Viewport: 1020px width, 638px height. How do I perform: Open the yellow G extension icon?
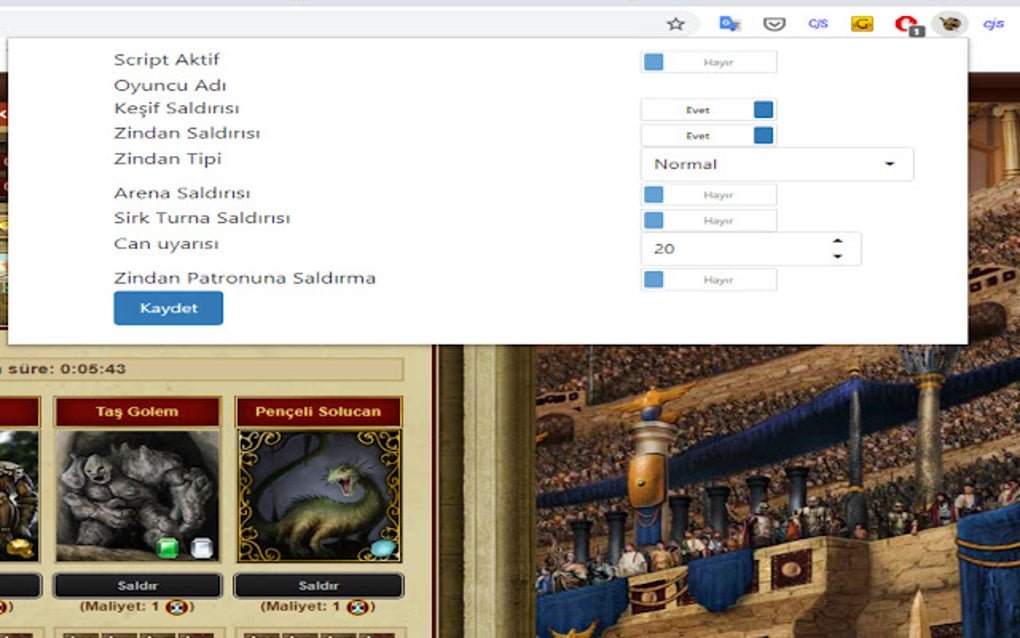pyautogui.click(x=862, y=24)
